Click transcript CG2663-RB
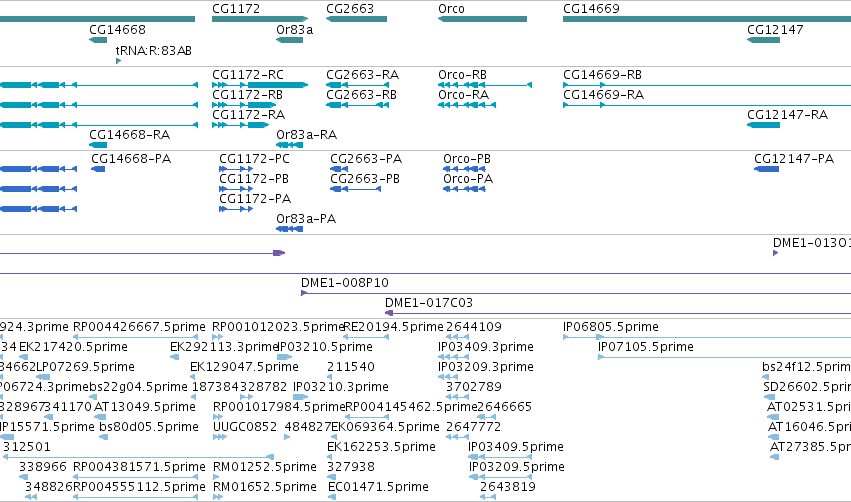Image resolution: width=851 pixels, height=502 pixels. tap(361, 95)
